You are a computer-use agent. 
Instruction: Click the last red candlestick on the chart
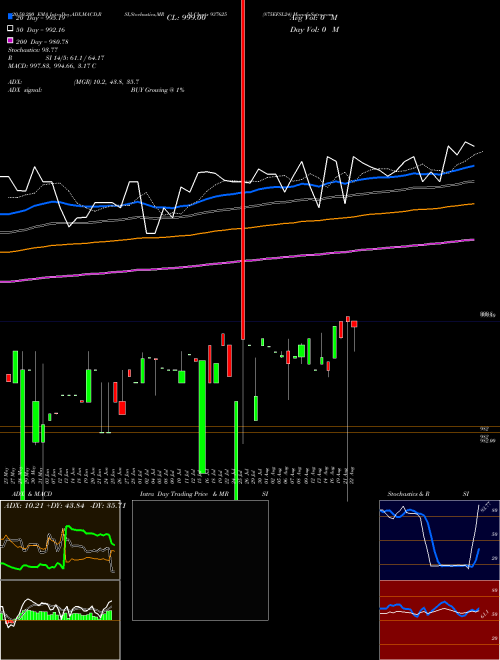point(354,324)
